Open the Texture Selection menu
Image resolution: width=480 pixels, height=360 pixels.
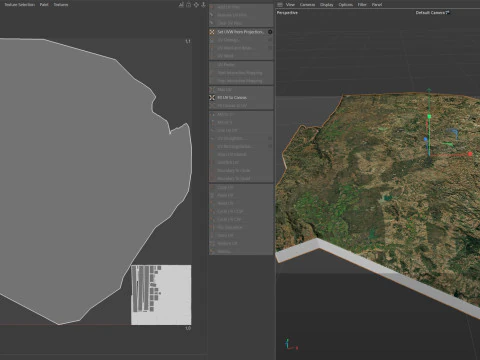click(x=20, y=5)
